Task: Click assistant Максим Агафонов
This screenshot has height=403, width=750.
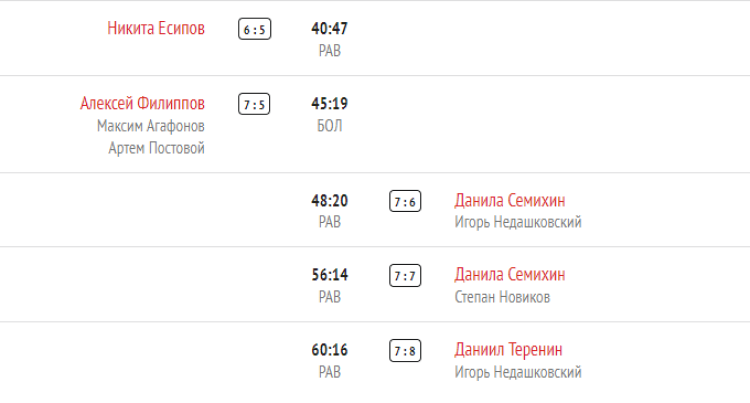Action: [x=151, y=126]
